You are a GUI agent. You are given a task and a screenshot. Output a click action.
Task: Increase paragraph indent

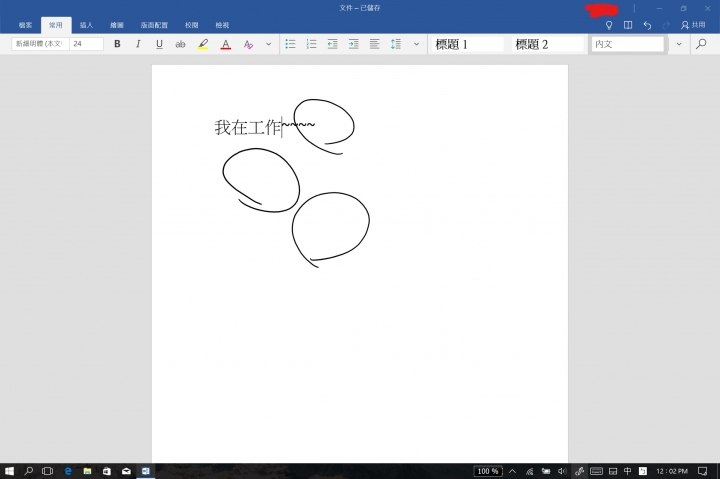pyautogui.click(x=354, y=44)
